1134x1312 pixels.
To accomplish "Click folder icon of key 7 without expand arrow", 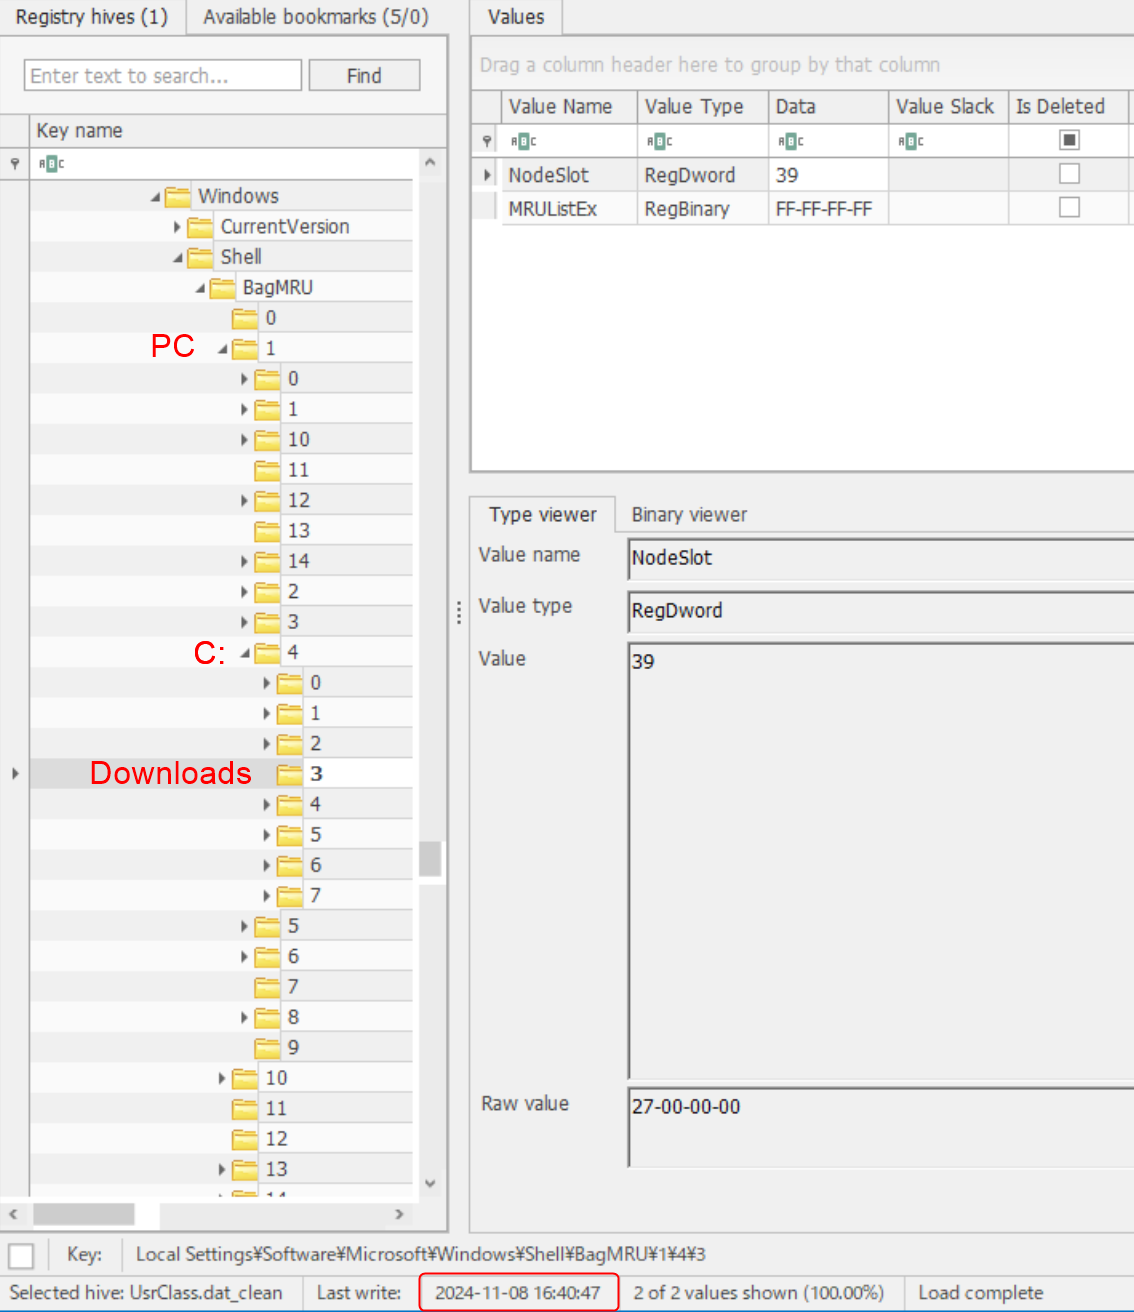I will click(267, 987).
